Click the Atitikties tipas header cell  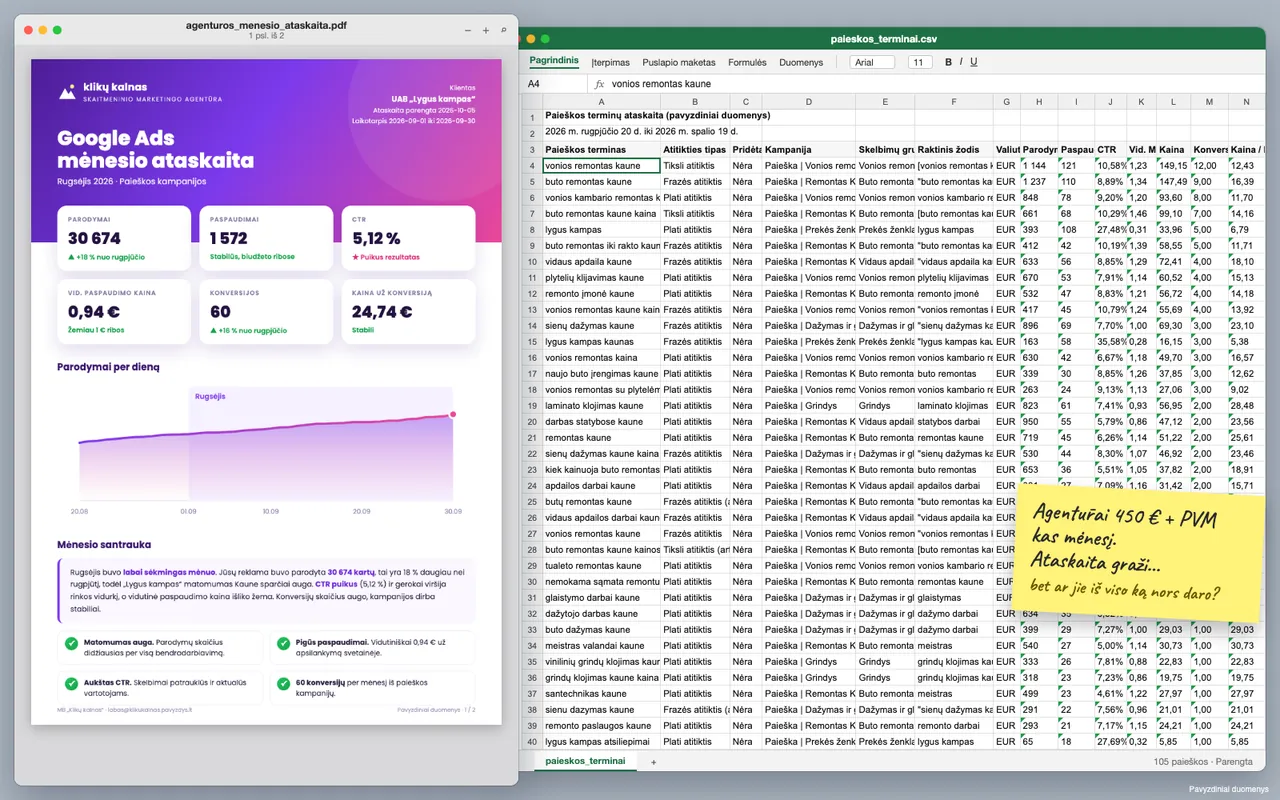pos(695,150)
